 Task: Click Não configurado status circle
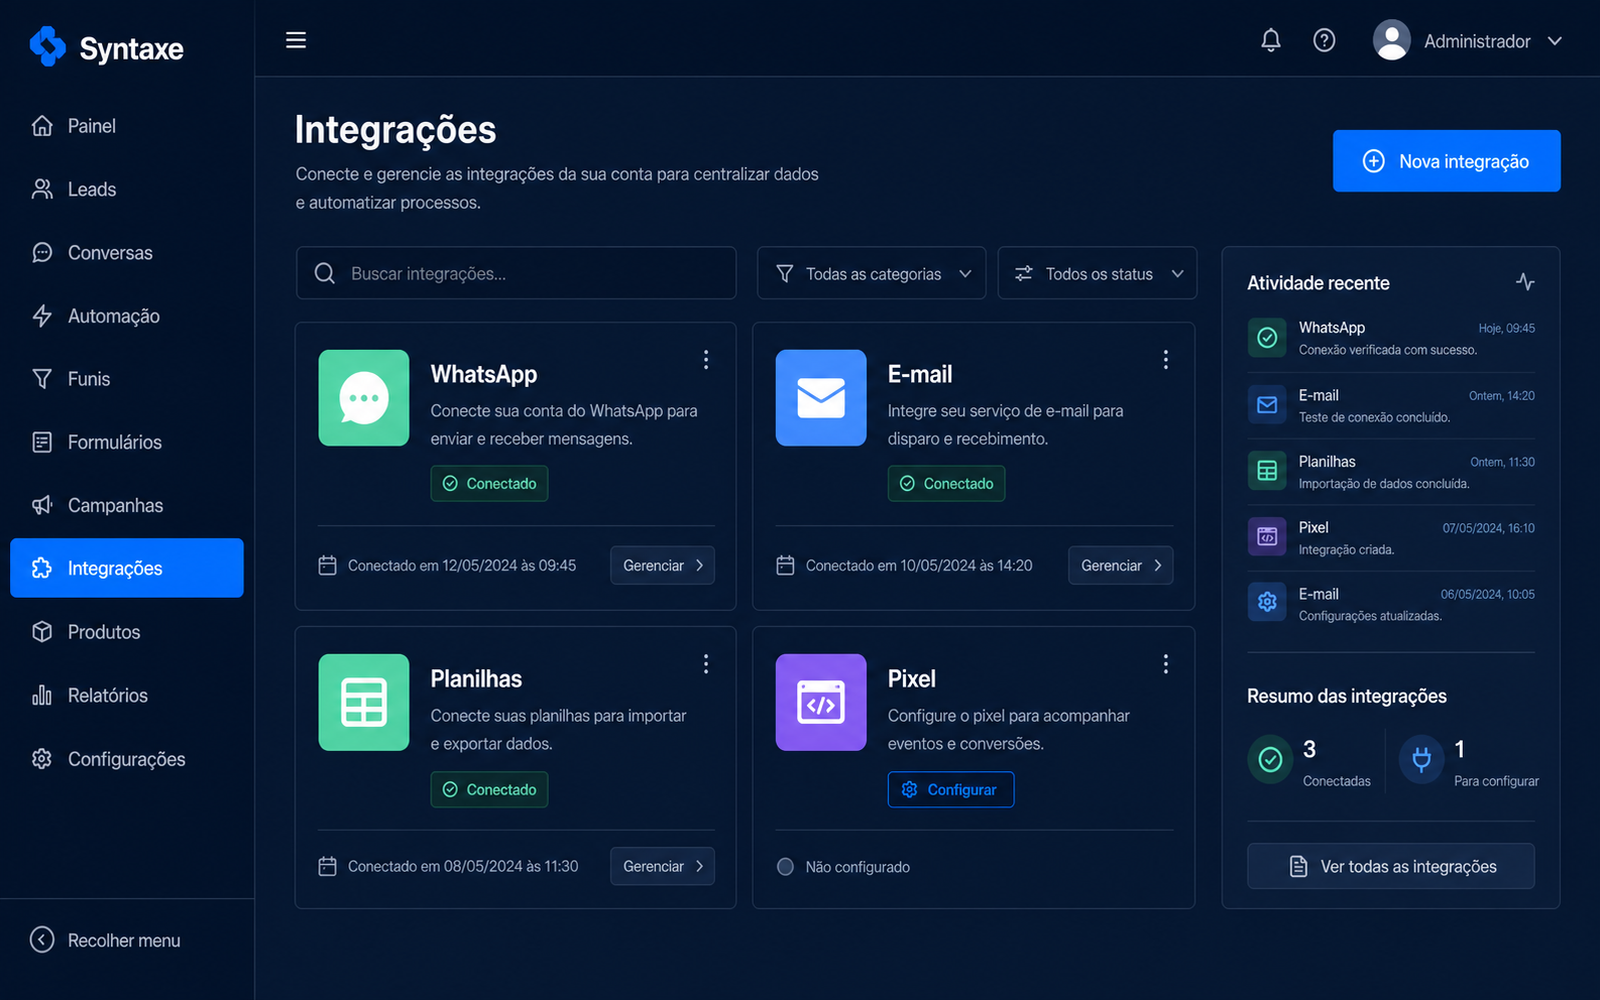tap(785, 867)
